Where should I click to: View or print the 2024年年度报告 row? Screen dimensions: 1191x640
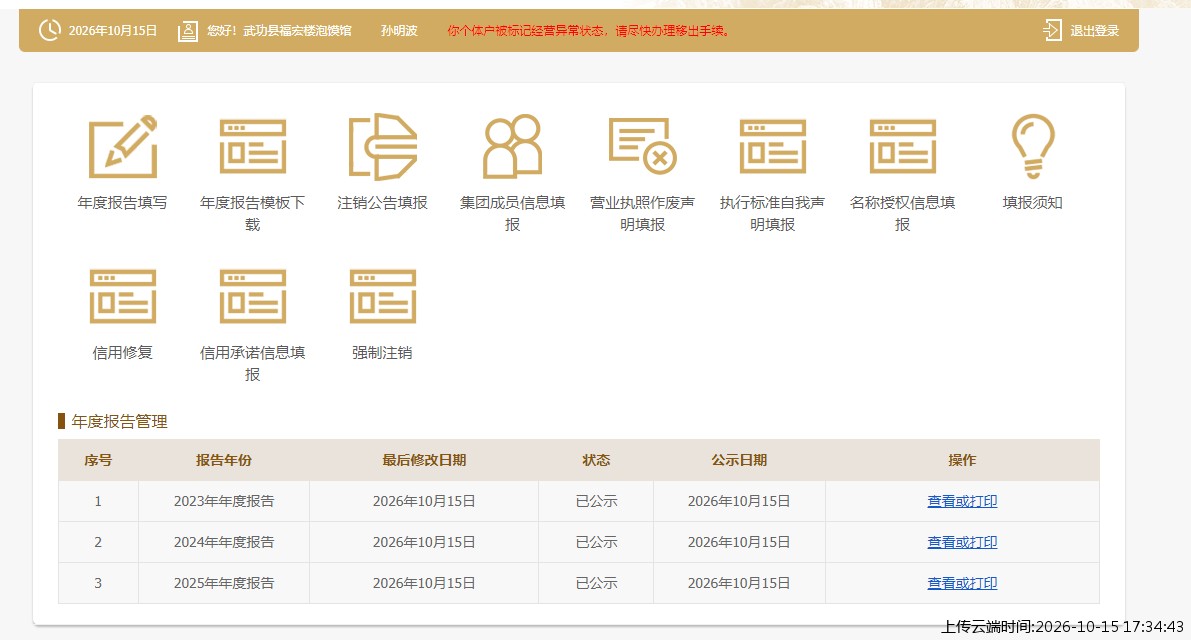962,542
